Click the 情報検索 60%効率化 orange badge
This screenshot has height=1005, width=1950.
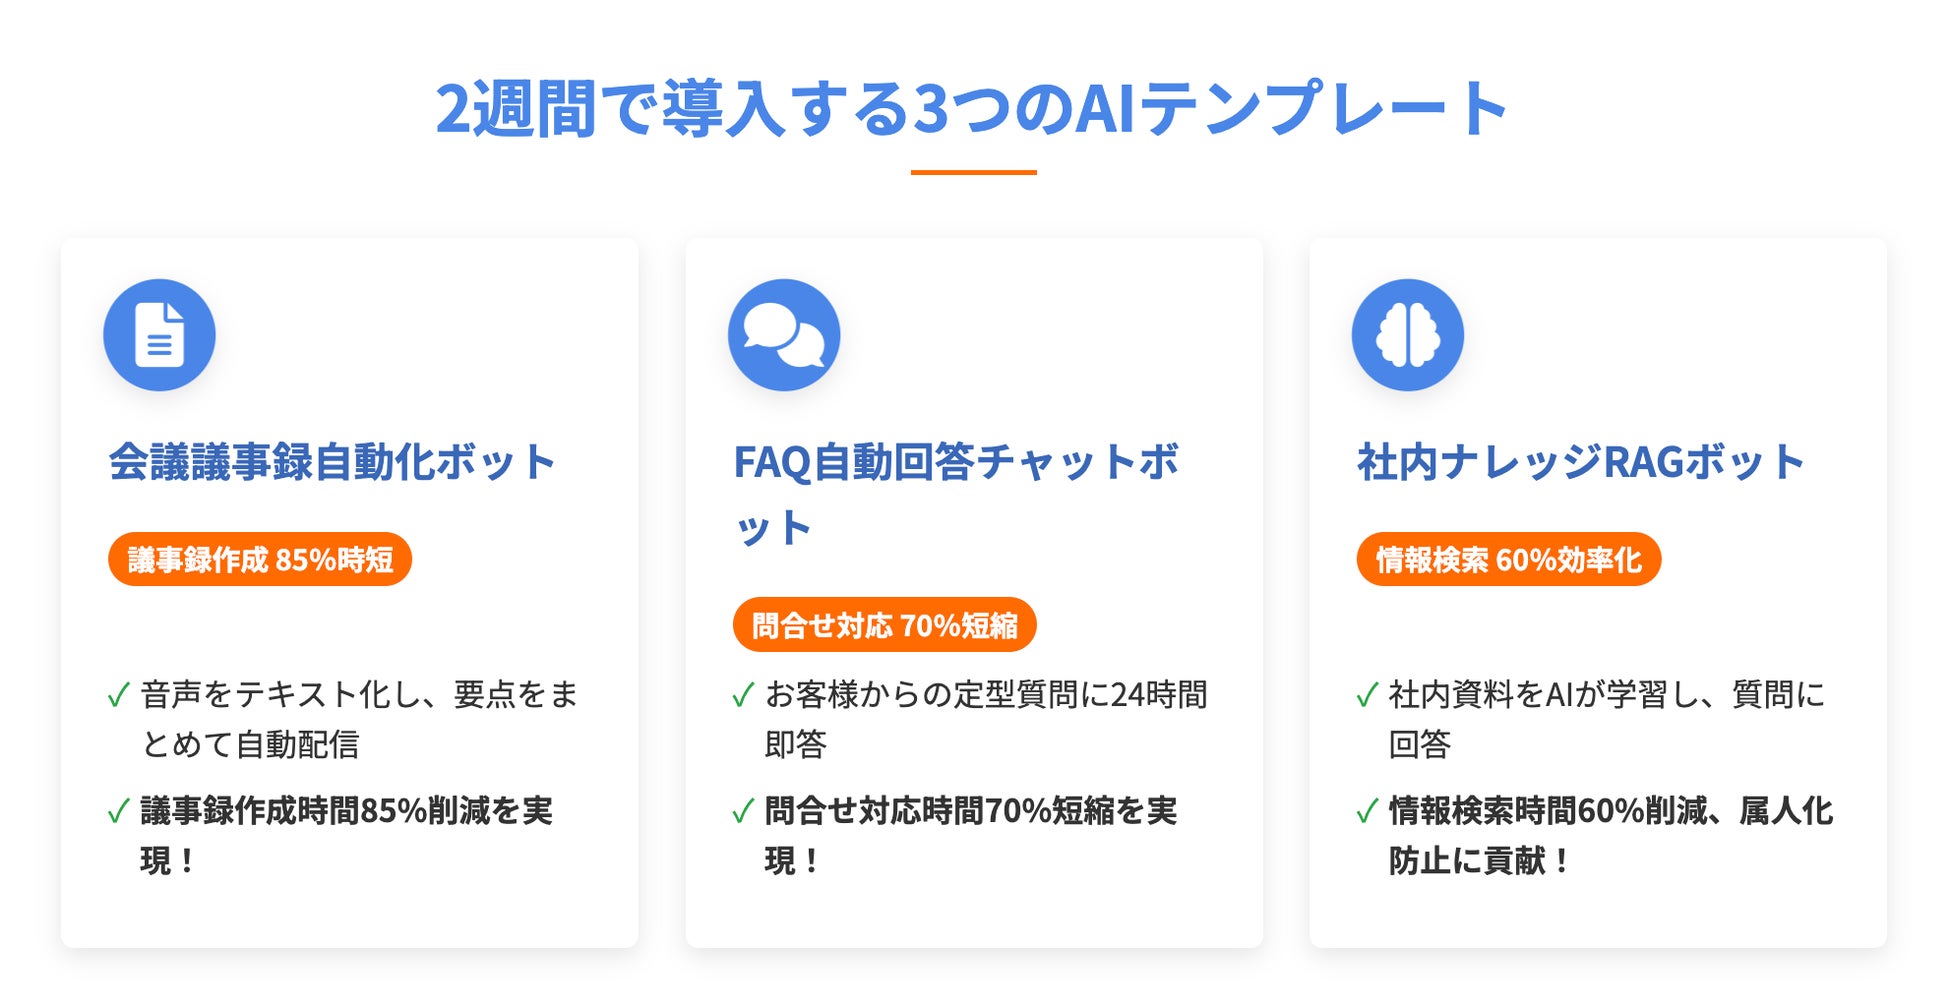pyautogui.click(x=1508, y=560)
